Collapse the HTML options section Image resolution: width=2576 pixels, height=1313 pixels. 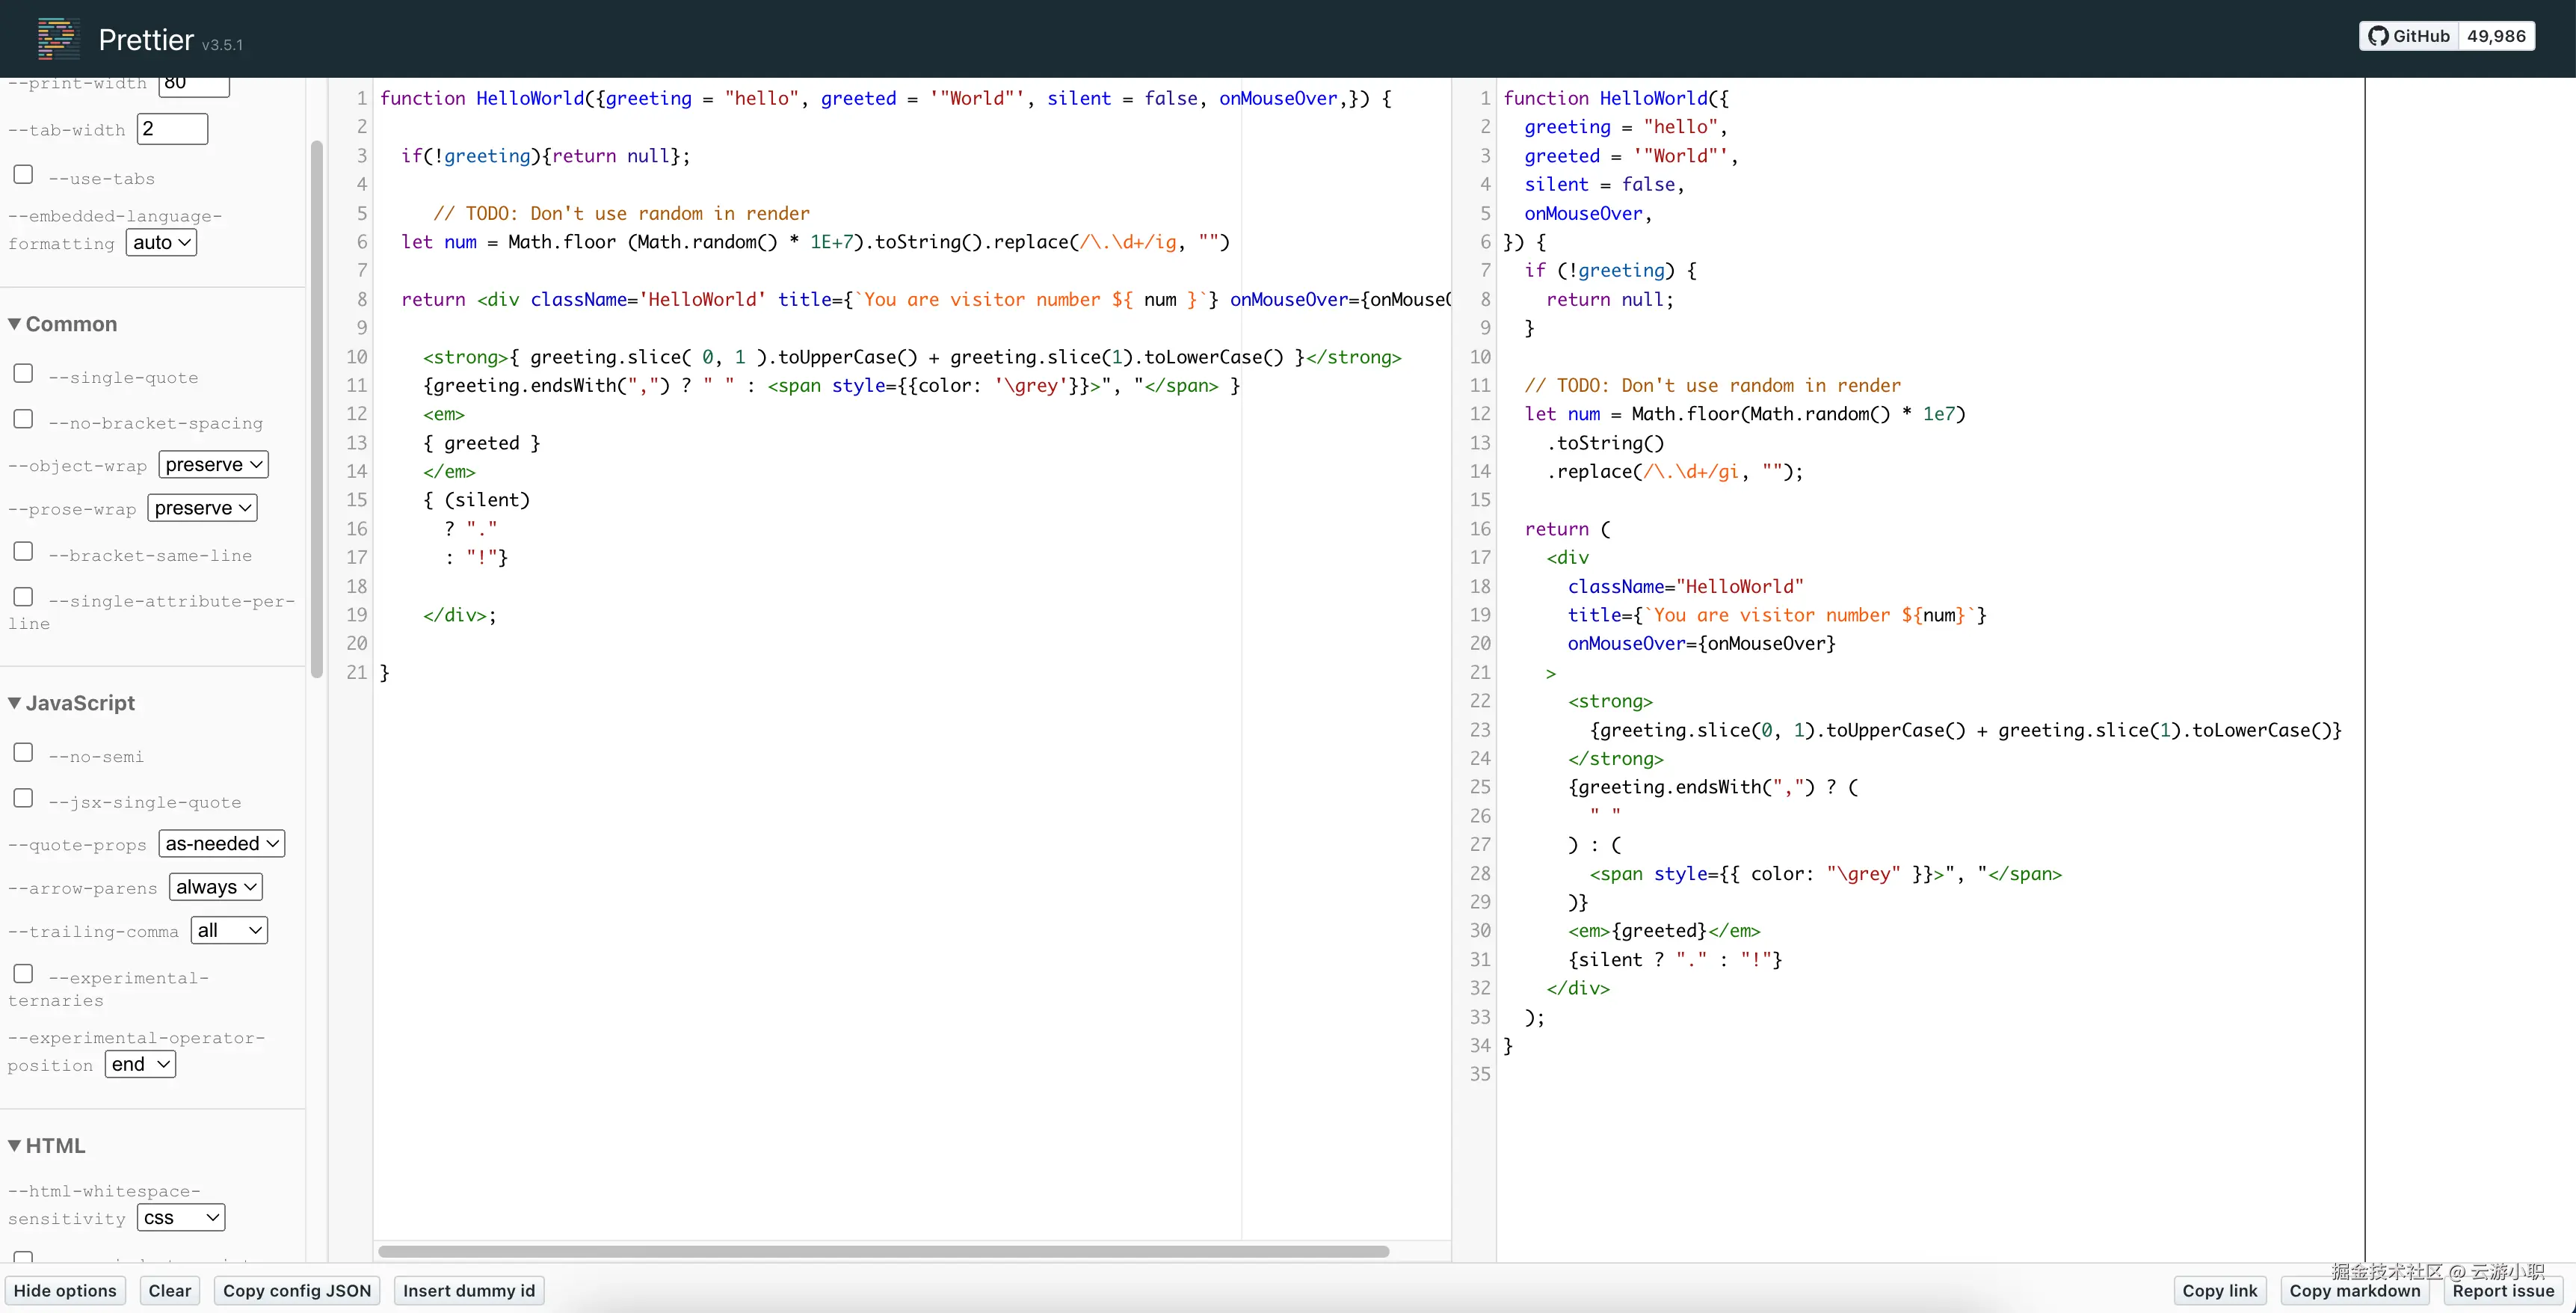(14, 1146)
